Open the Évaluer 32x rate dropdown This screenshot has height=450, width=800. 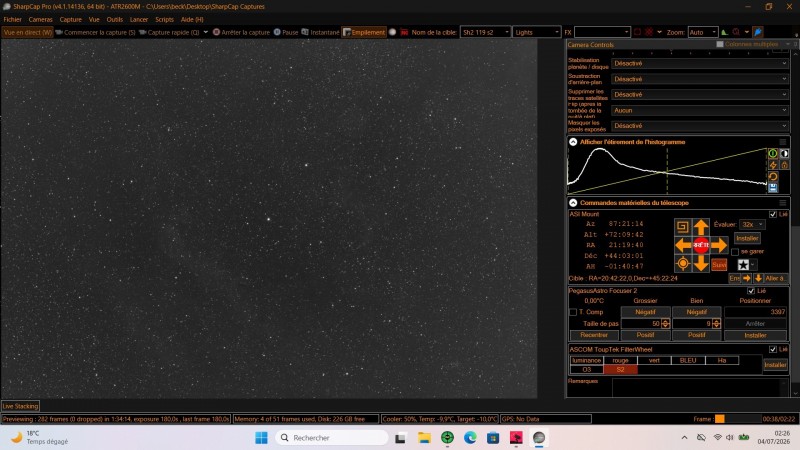coord(752,224)
